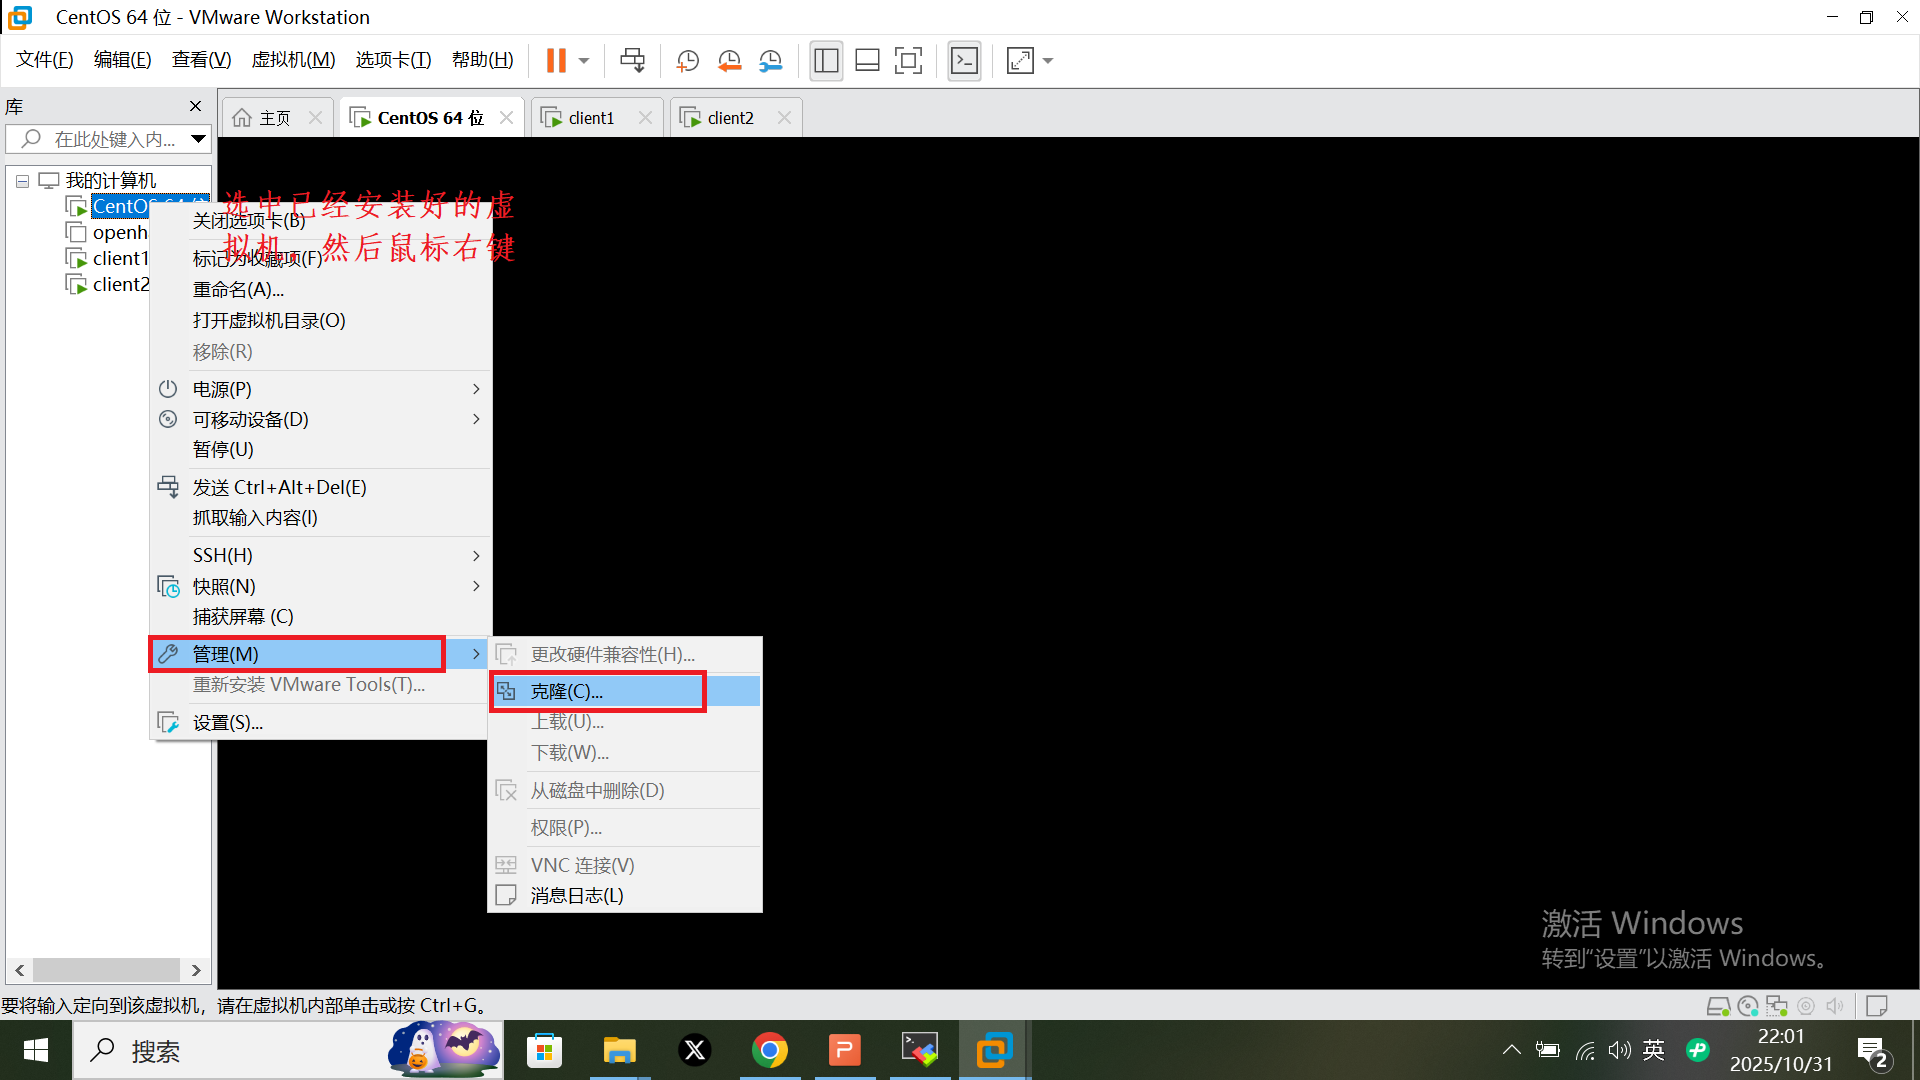This screenshot has height=1080, width=1920.
Task: Choose 设置(S)... from the context menu
Action: (x=228, y=722)
